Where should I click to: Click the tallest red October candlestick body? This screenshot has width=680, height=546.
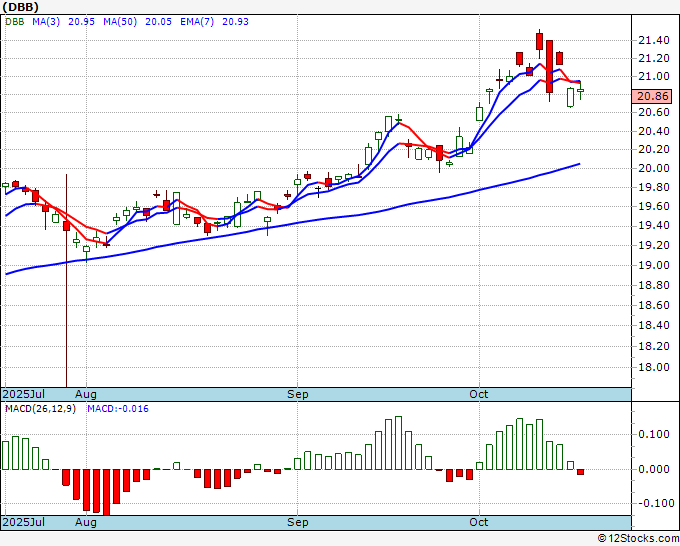549,66
